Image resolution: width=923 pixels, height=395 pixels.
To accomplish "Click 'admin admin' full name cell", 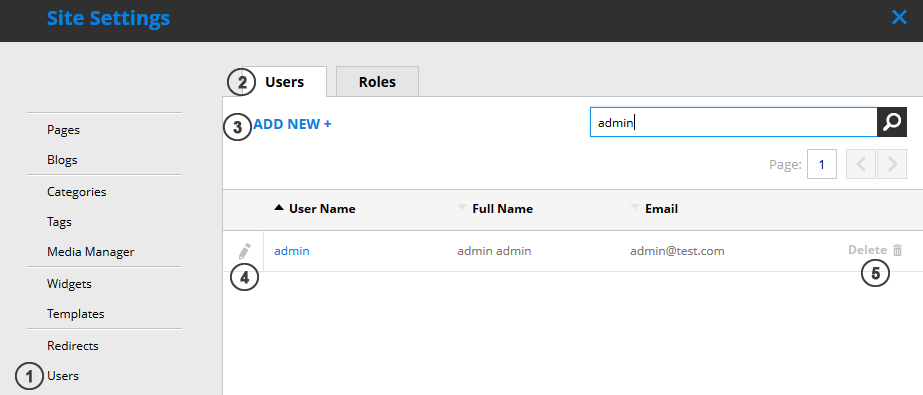I will pyautogui.click(x=494, y=251).
